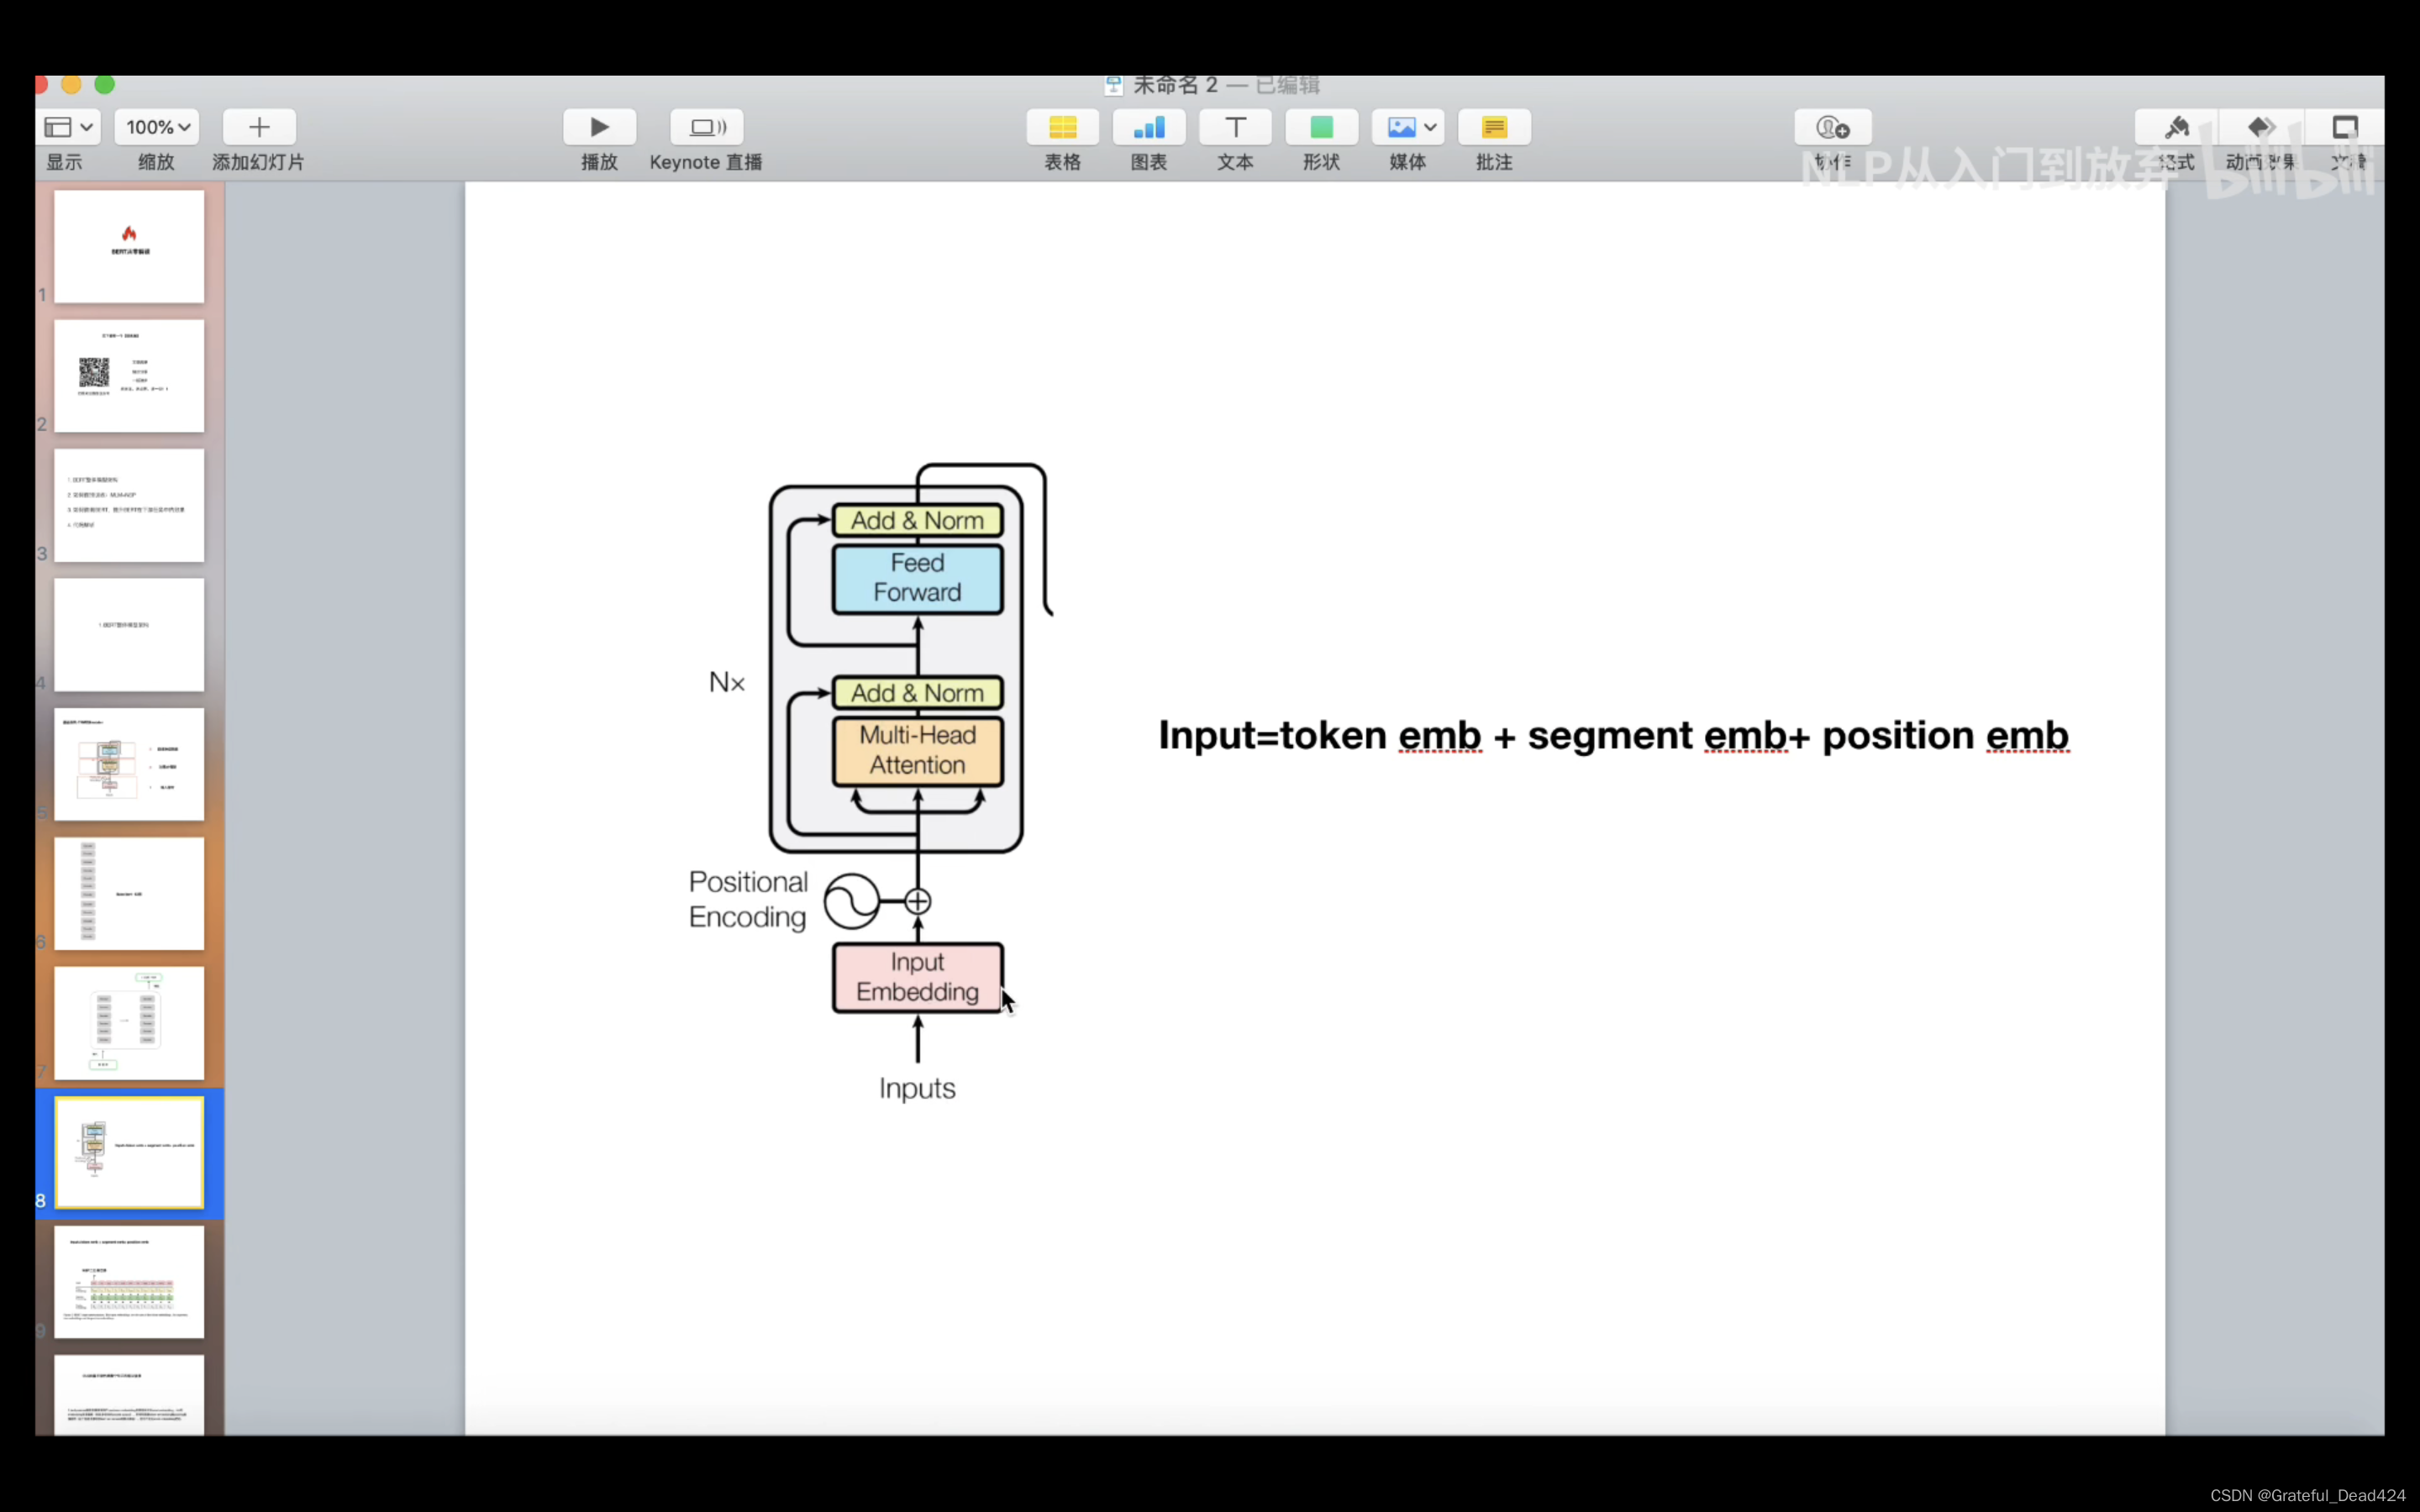This screenshot has width=2420, height=1512.
Task: Add a new slide
Action: 259,127
